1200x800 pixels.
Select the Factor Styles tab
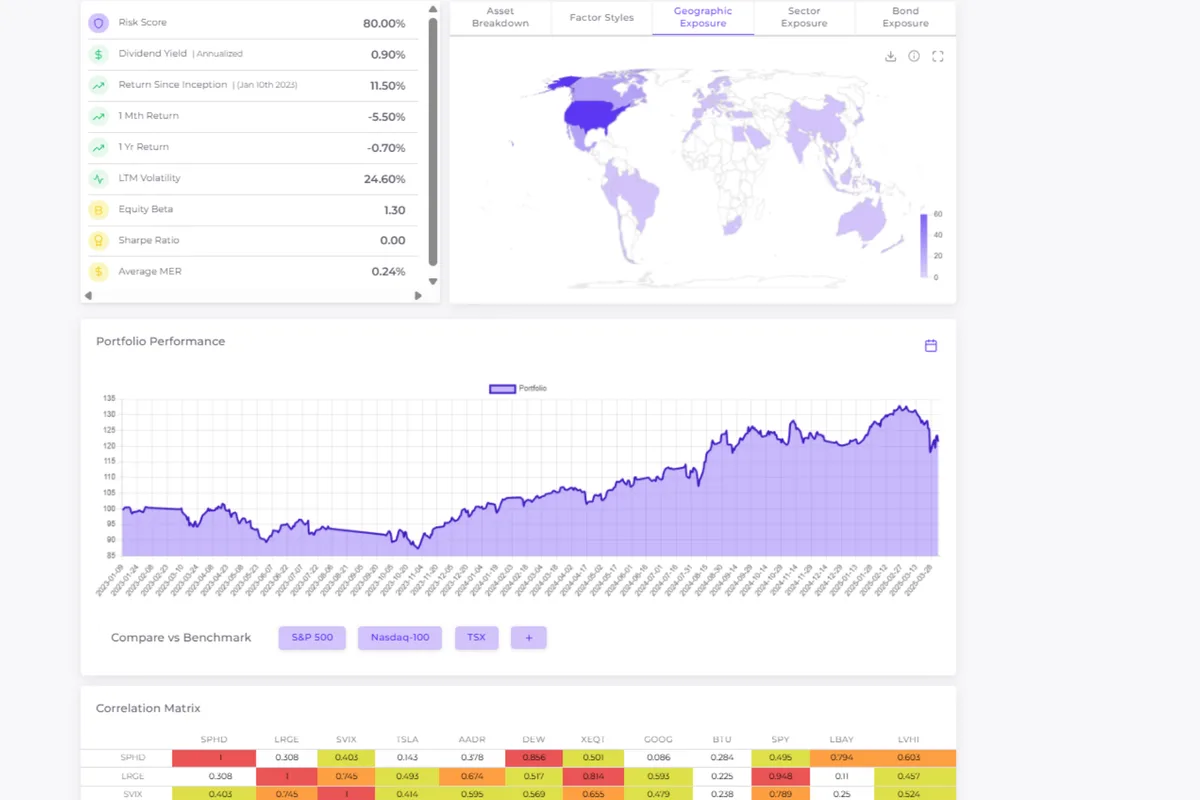tap(601, 18)
